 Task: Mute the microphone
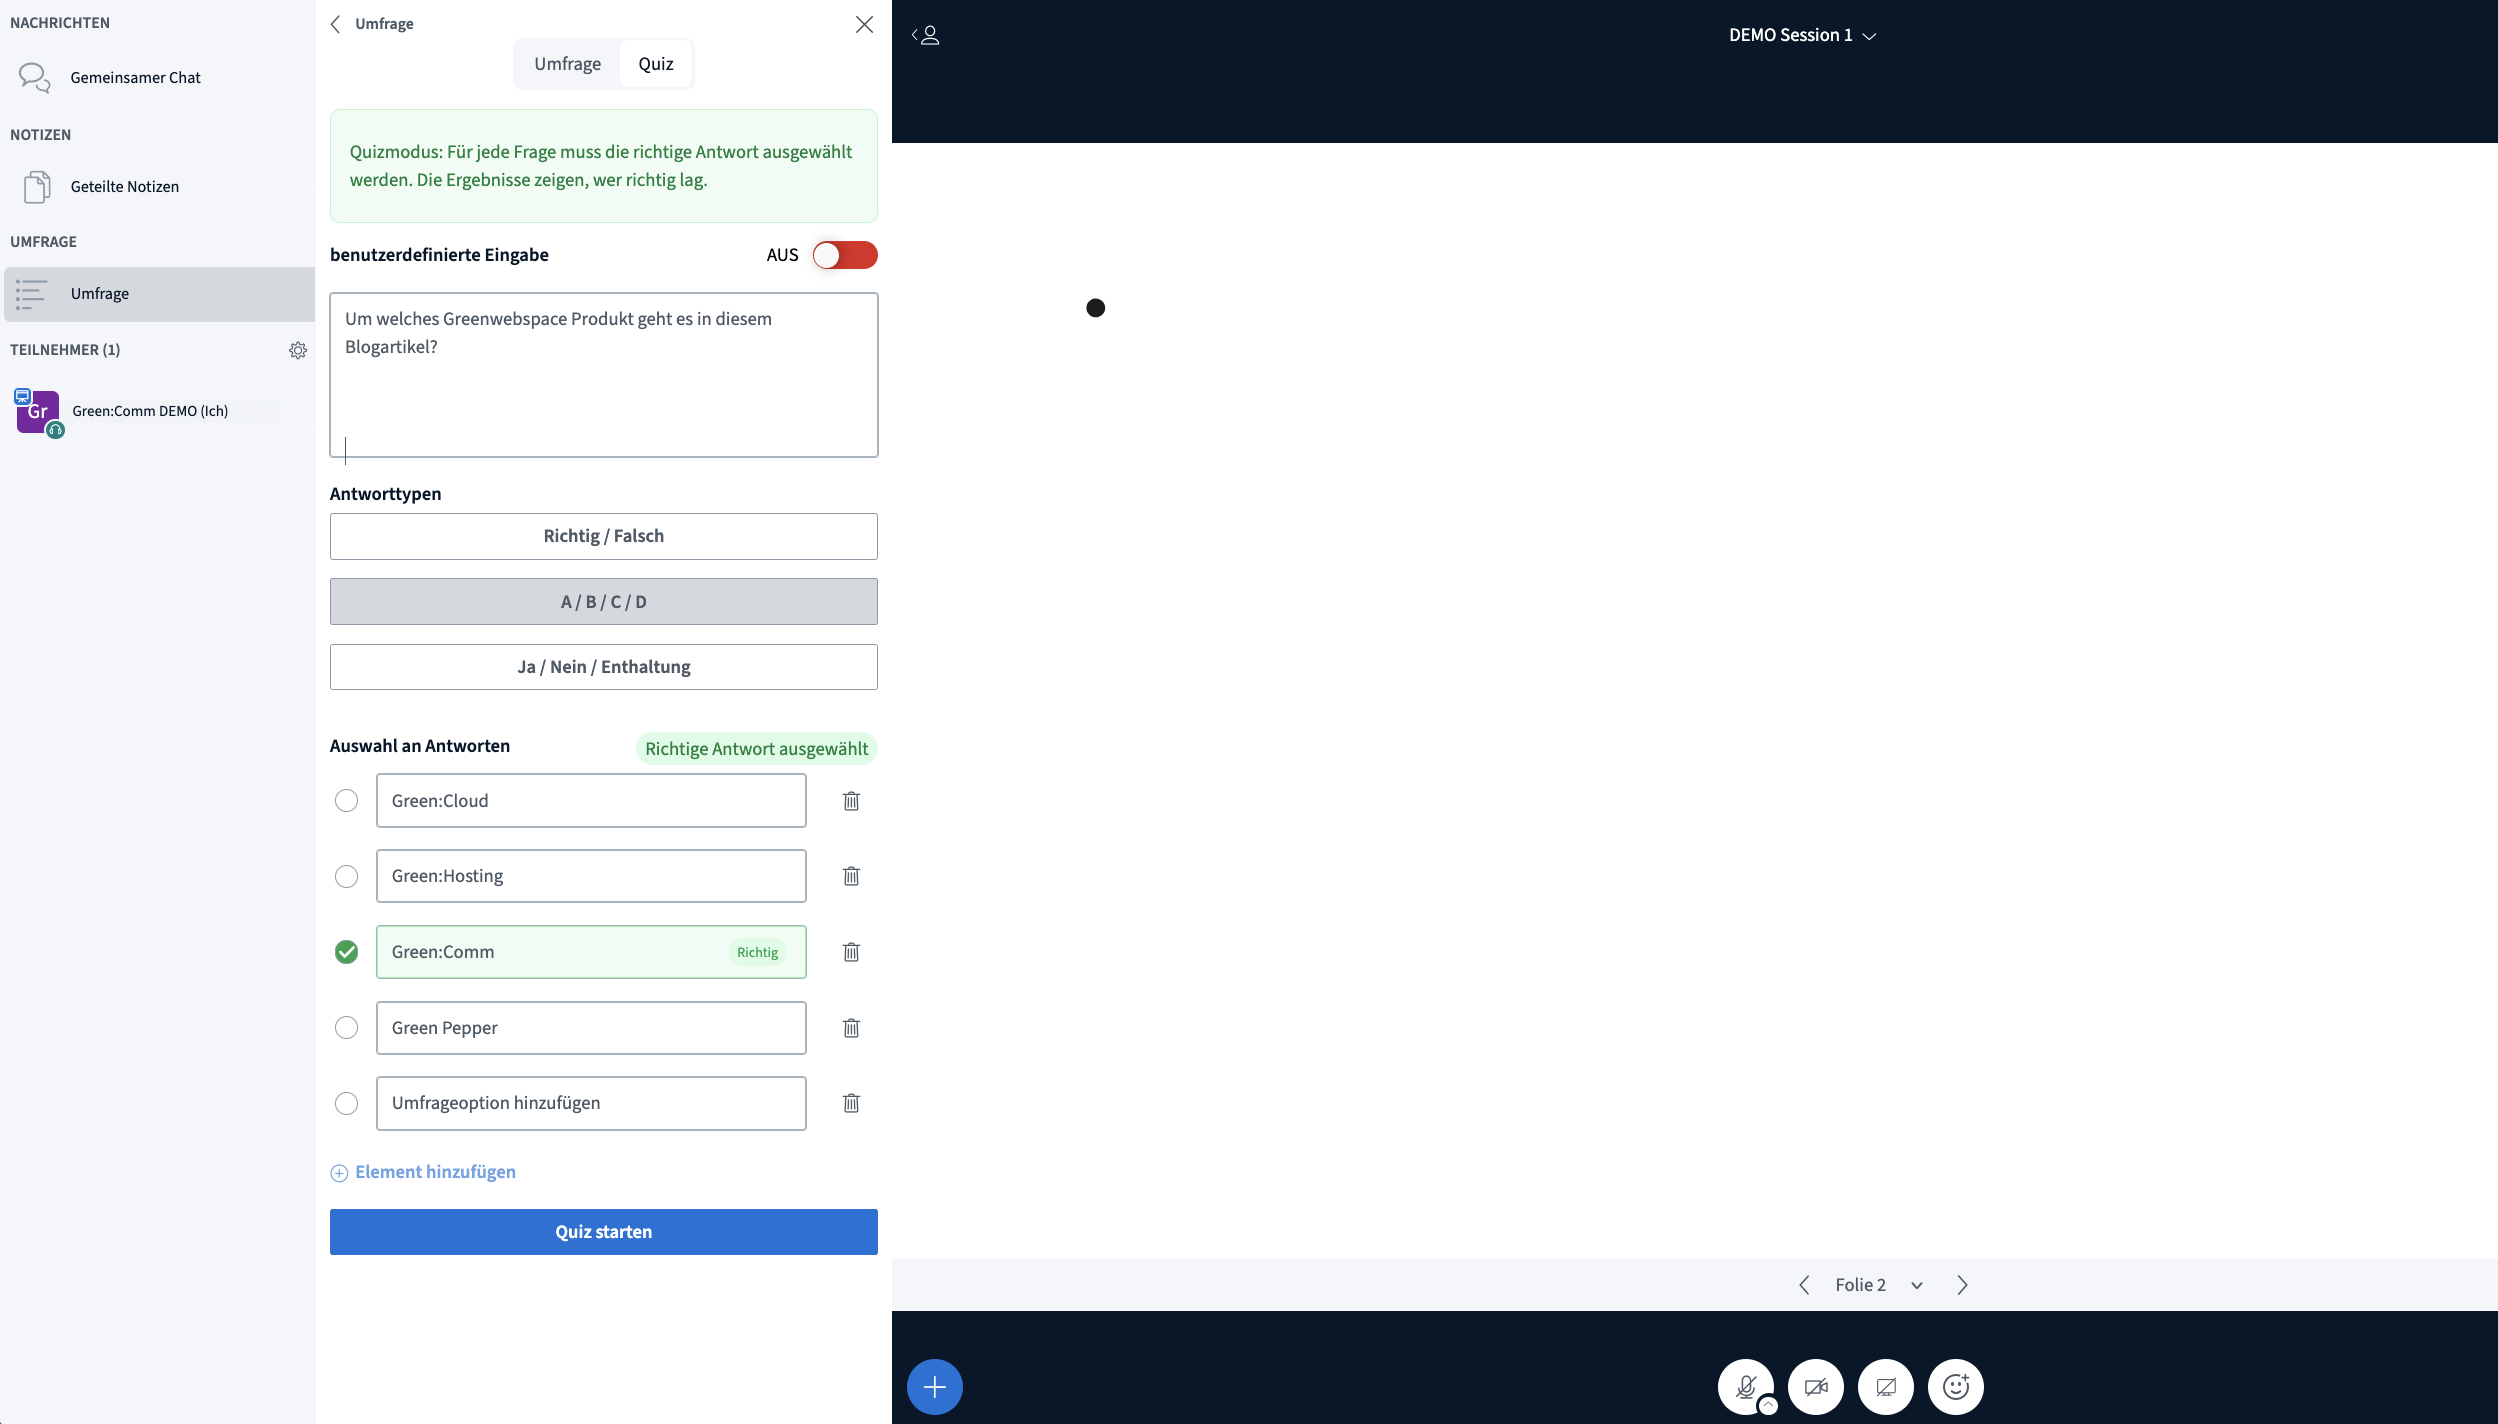pos(1745,1386)
